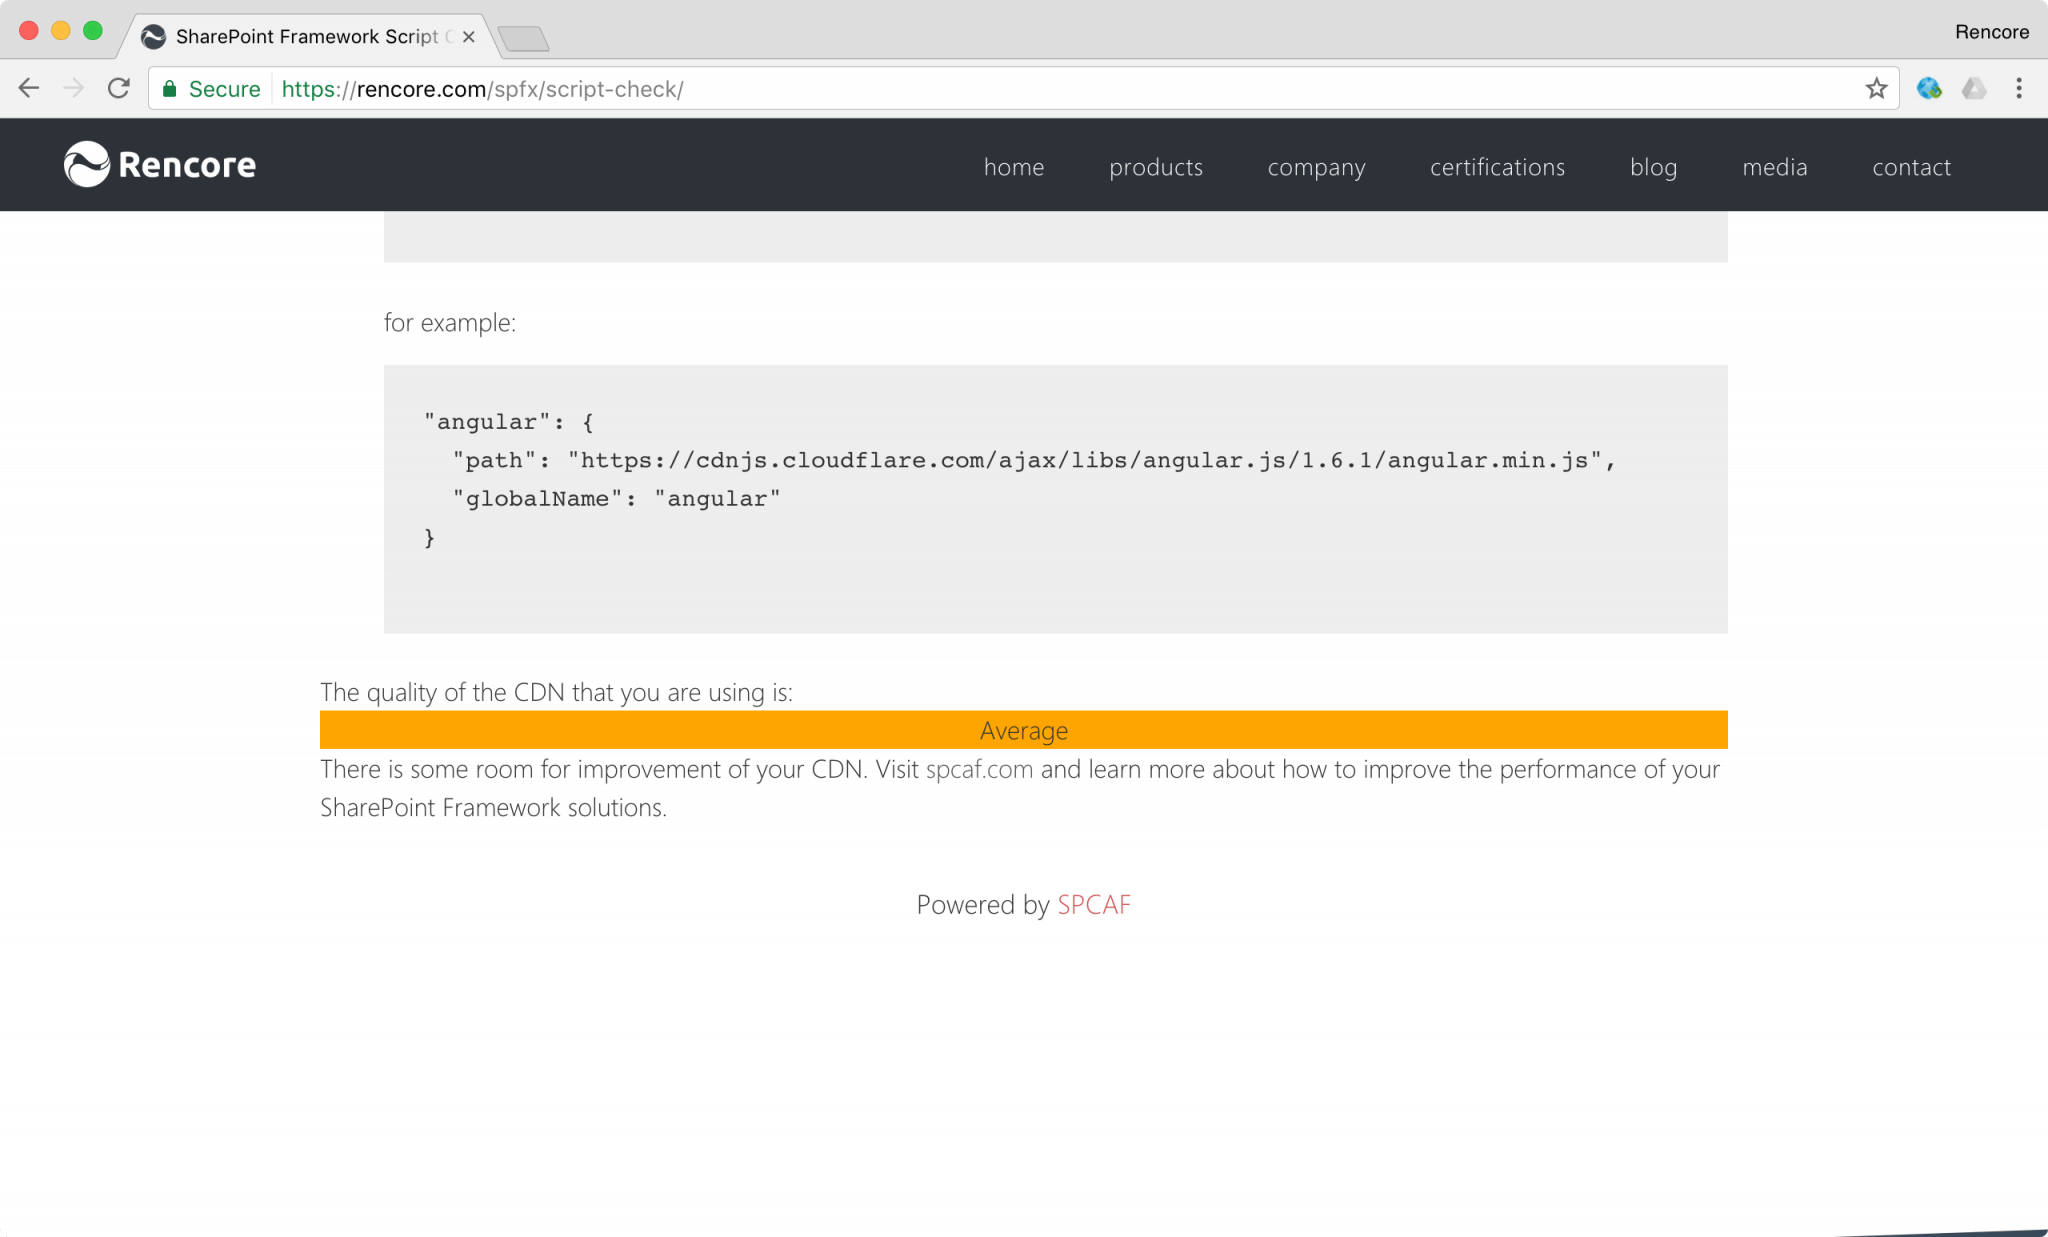Click the green padlock Secure icon
The width and height of the screenshot is (2048, 1237).
170,89
